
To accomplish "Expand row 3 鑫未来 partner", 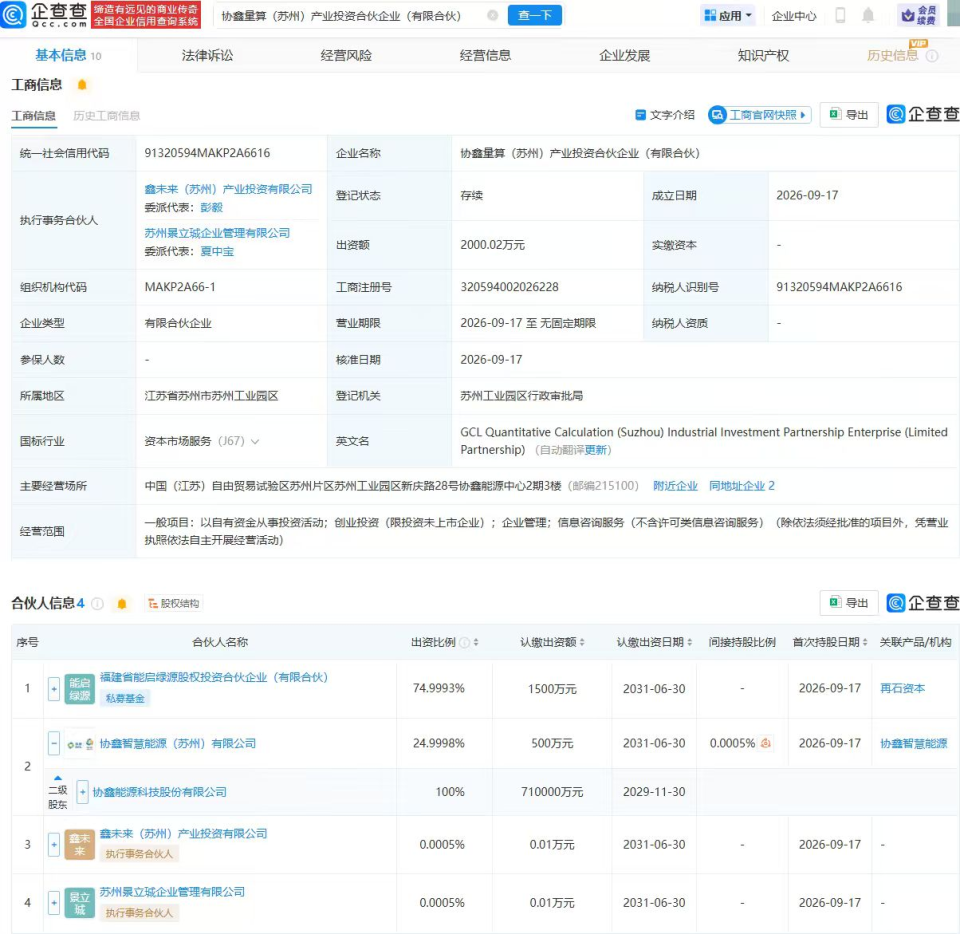I will (x=54, y=845).
